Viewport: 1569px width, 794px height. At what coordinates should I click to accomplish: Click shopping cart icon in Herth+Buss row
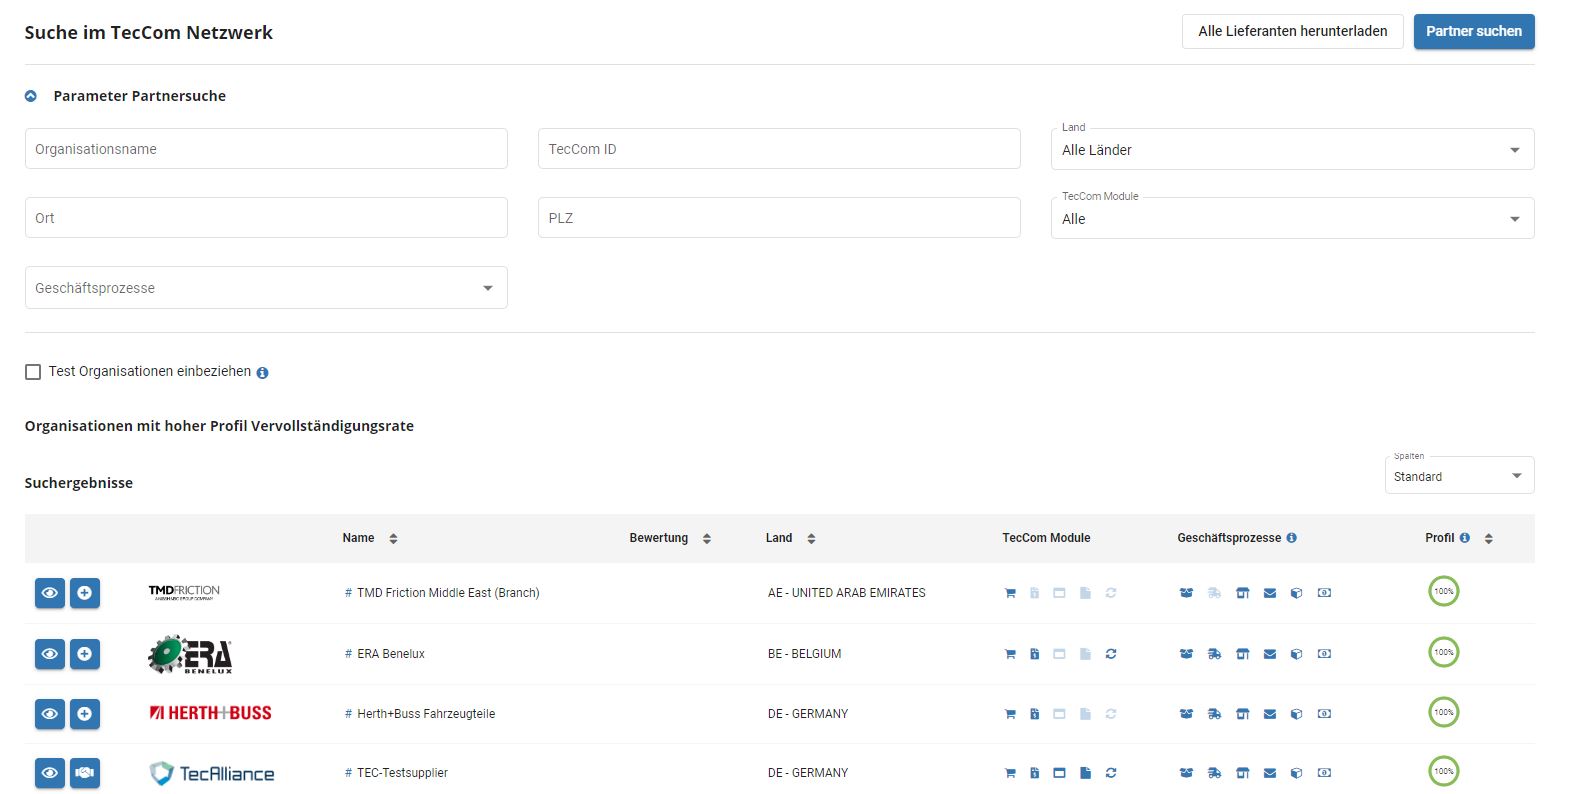coord(1010,714)
